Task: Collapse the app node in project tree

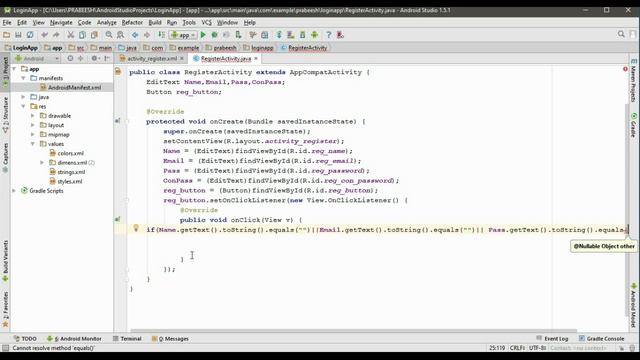Action: click(15, 69)
